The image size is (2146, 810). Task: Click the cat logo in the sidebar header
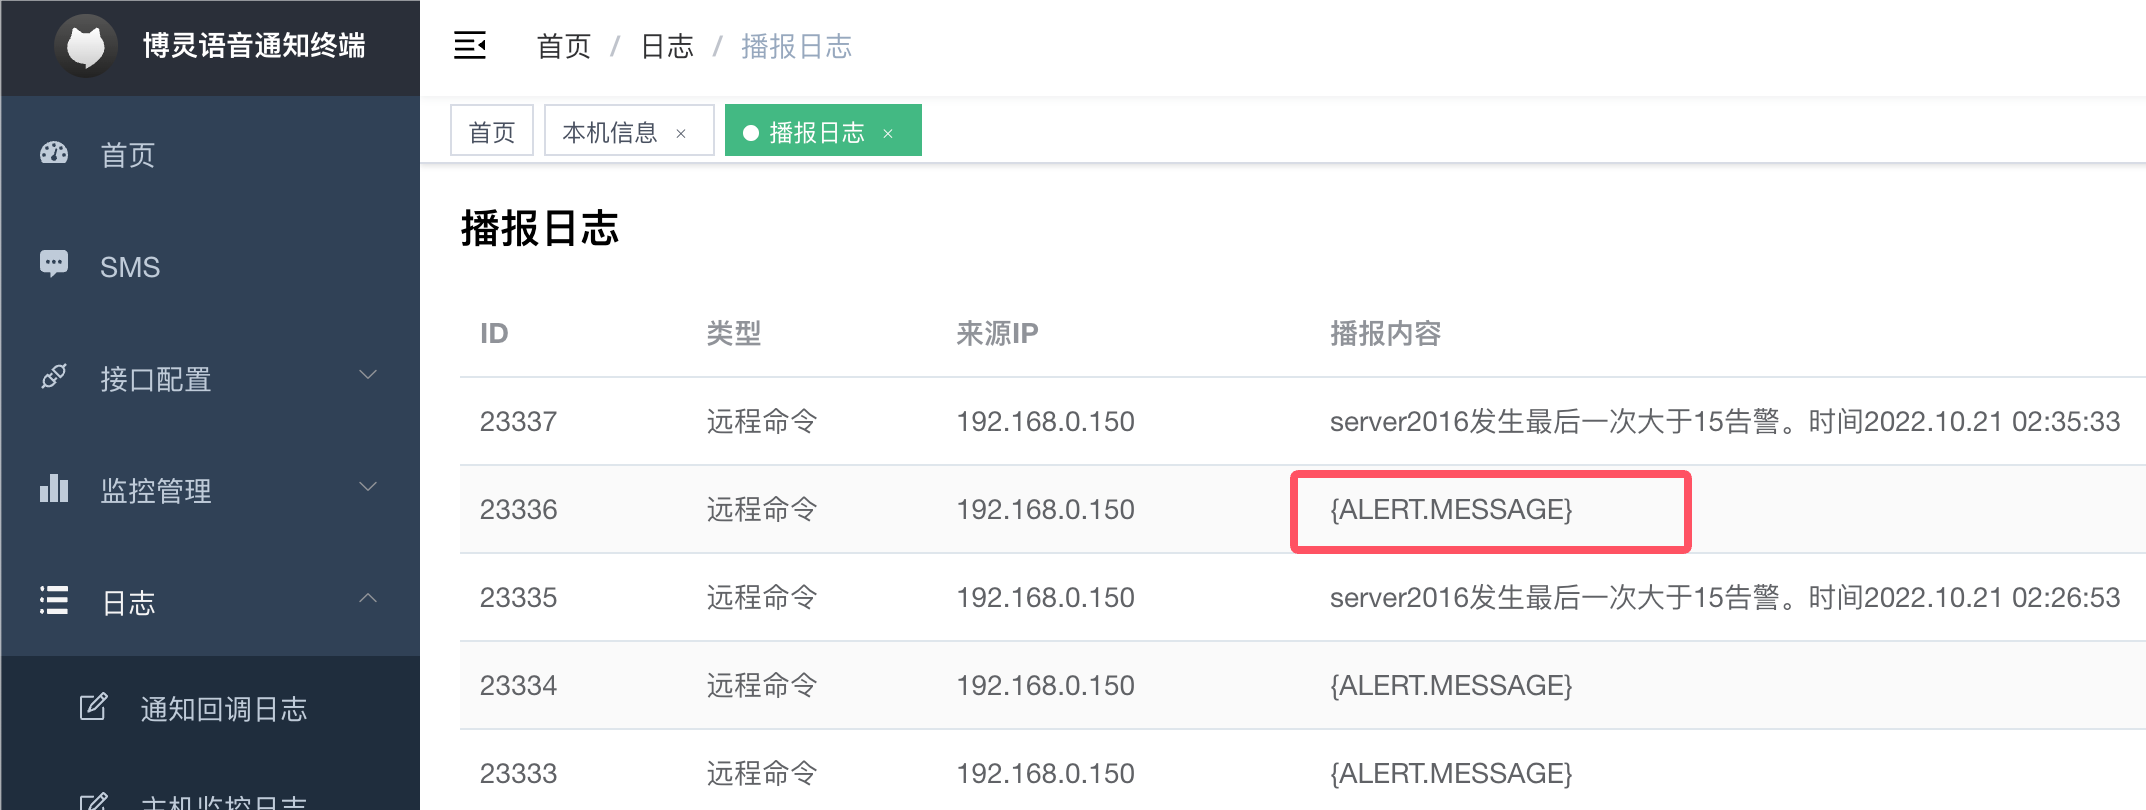(86, 46)
